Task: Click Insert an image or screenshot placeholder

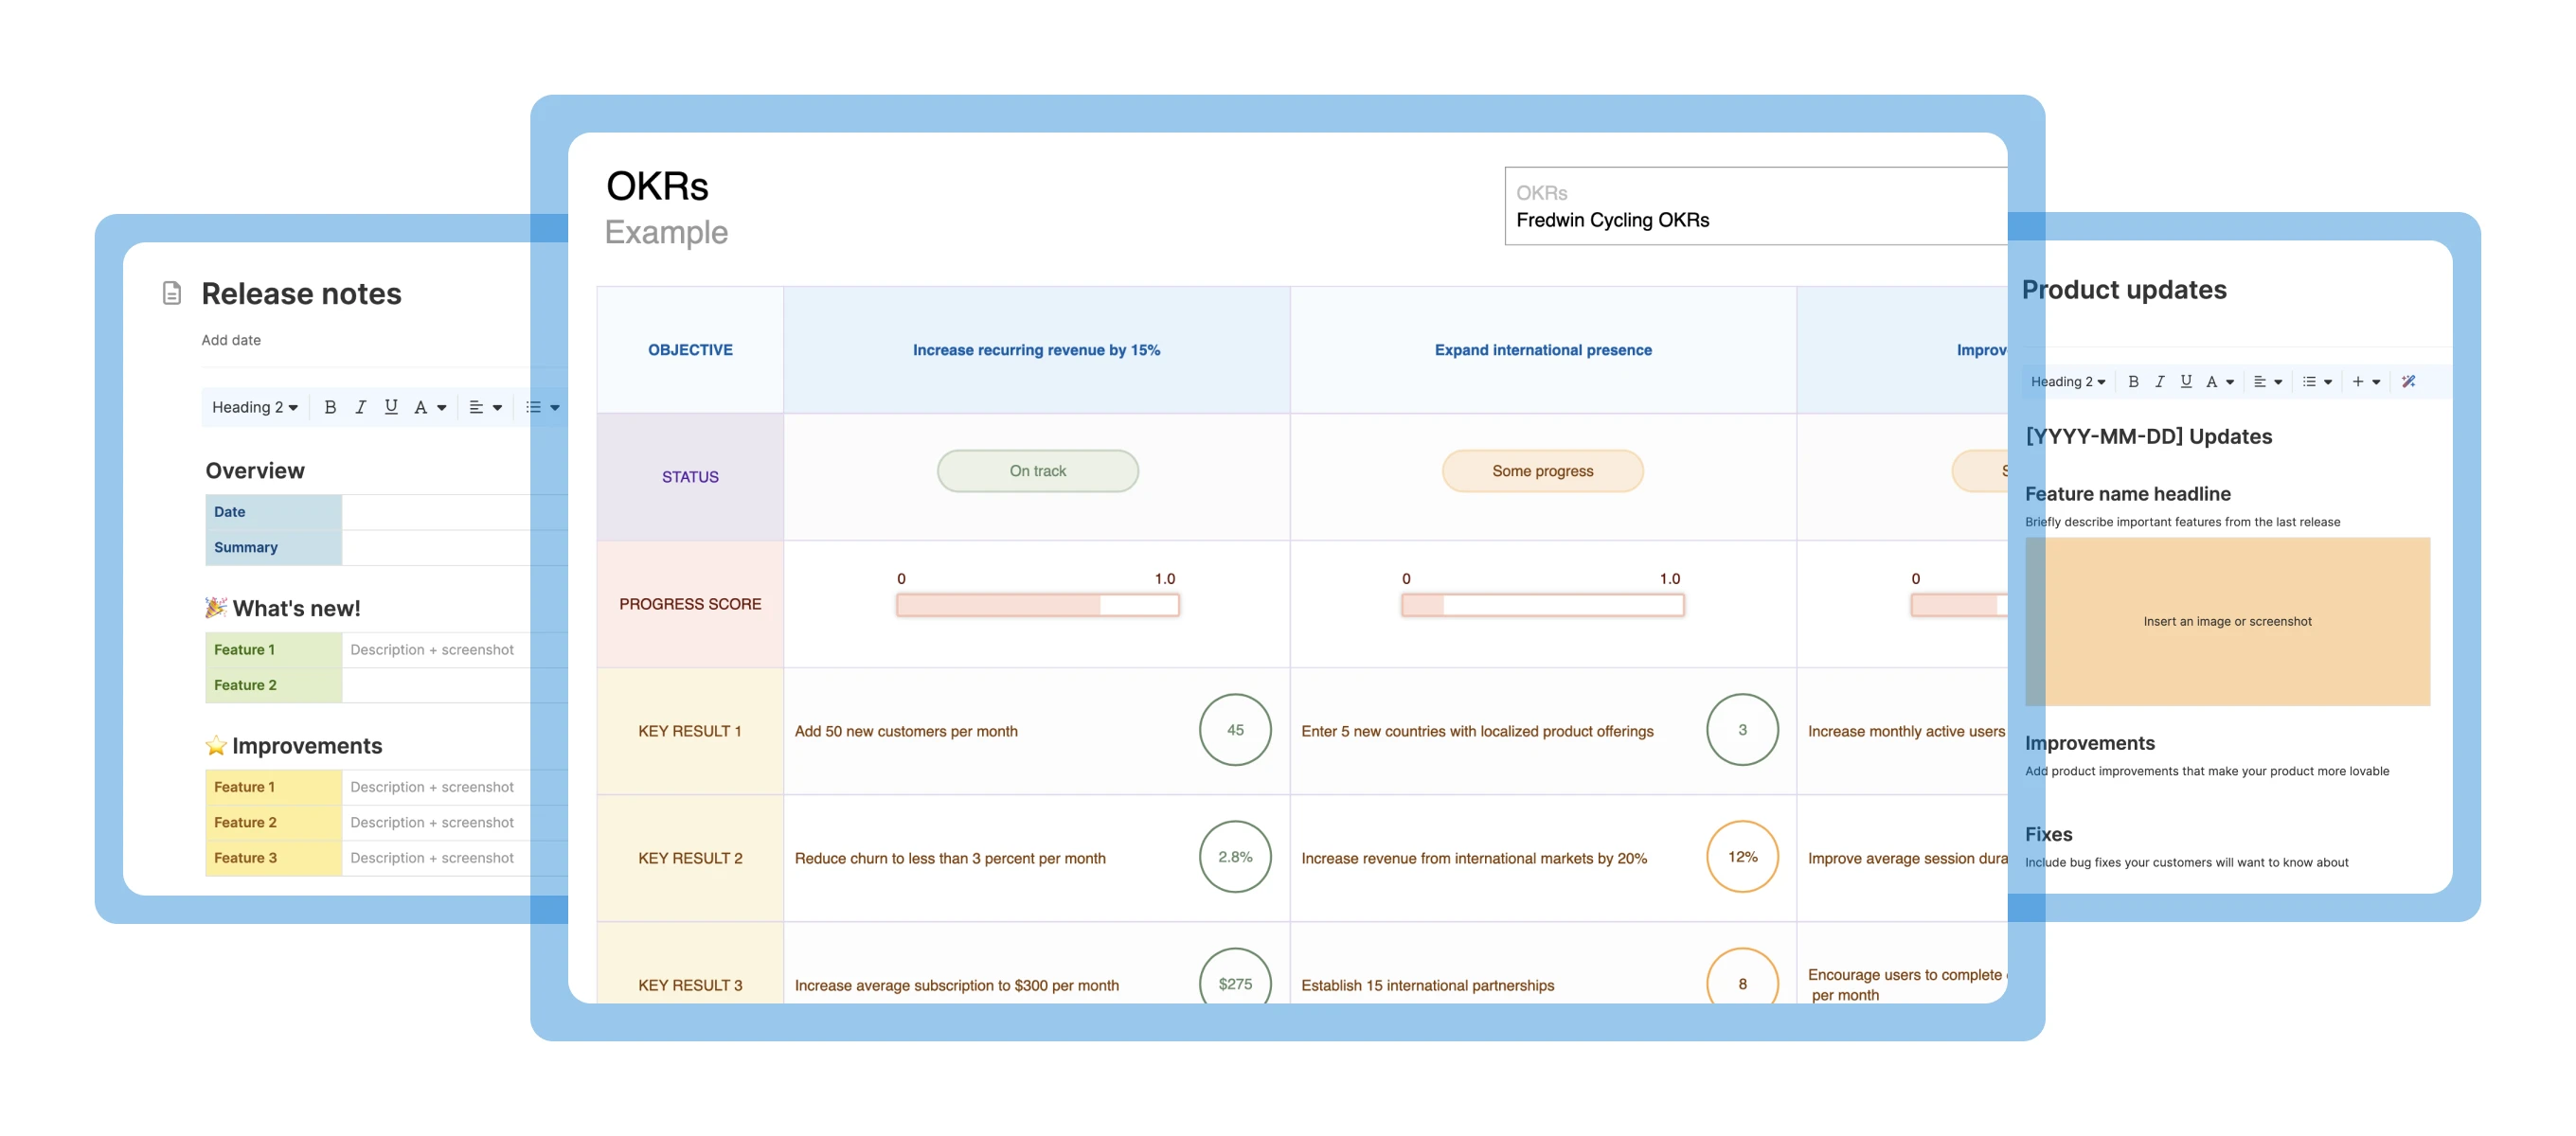Action: [2227, 621]
